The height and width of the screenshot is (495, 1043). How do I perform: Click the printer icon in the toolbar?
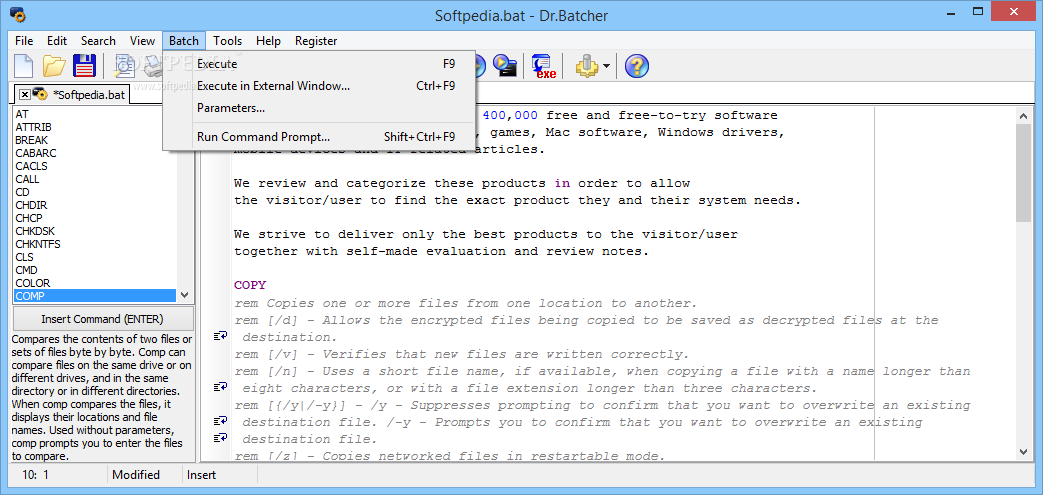(x=152, y=66)
